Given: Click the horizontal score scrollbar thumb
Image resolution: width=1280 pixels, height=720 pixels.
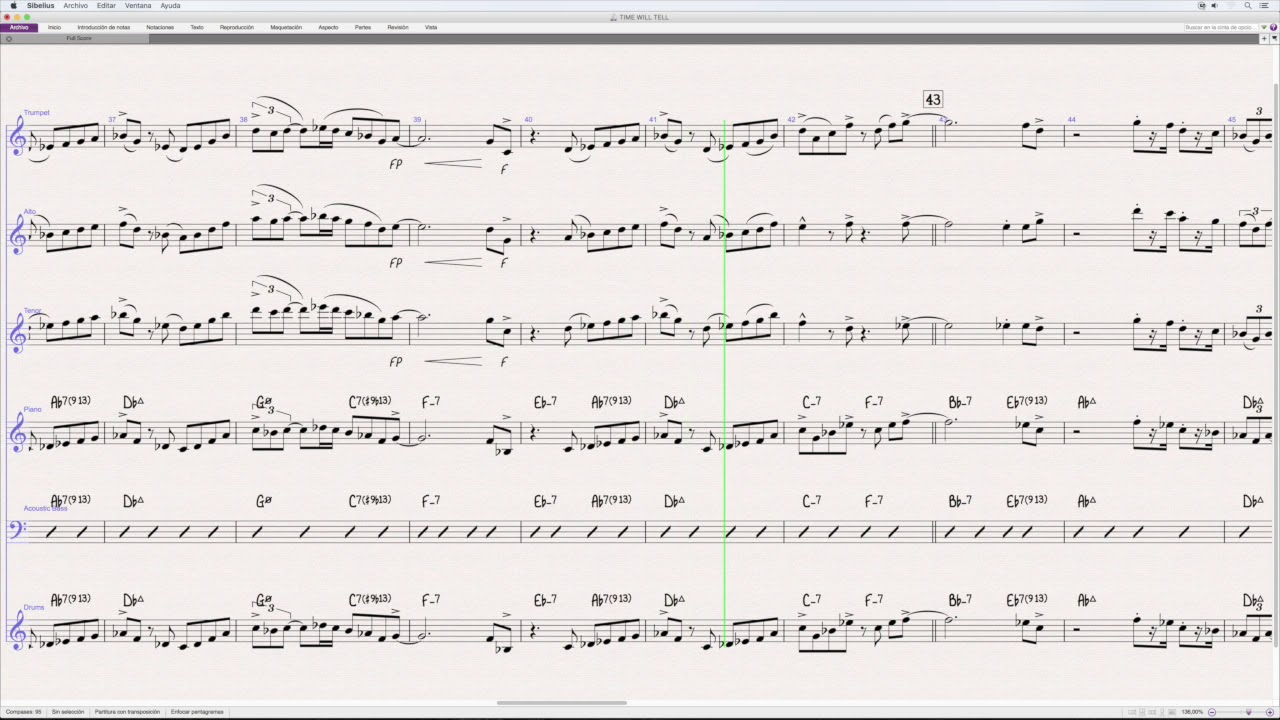Looking at the screenshot, I should pyautogui.click(x=561, y=702).
